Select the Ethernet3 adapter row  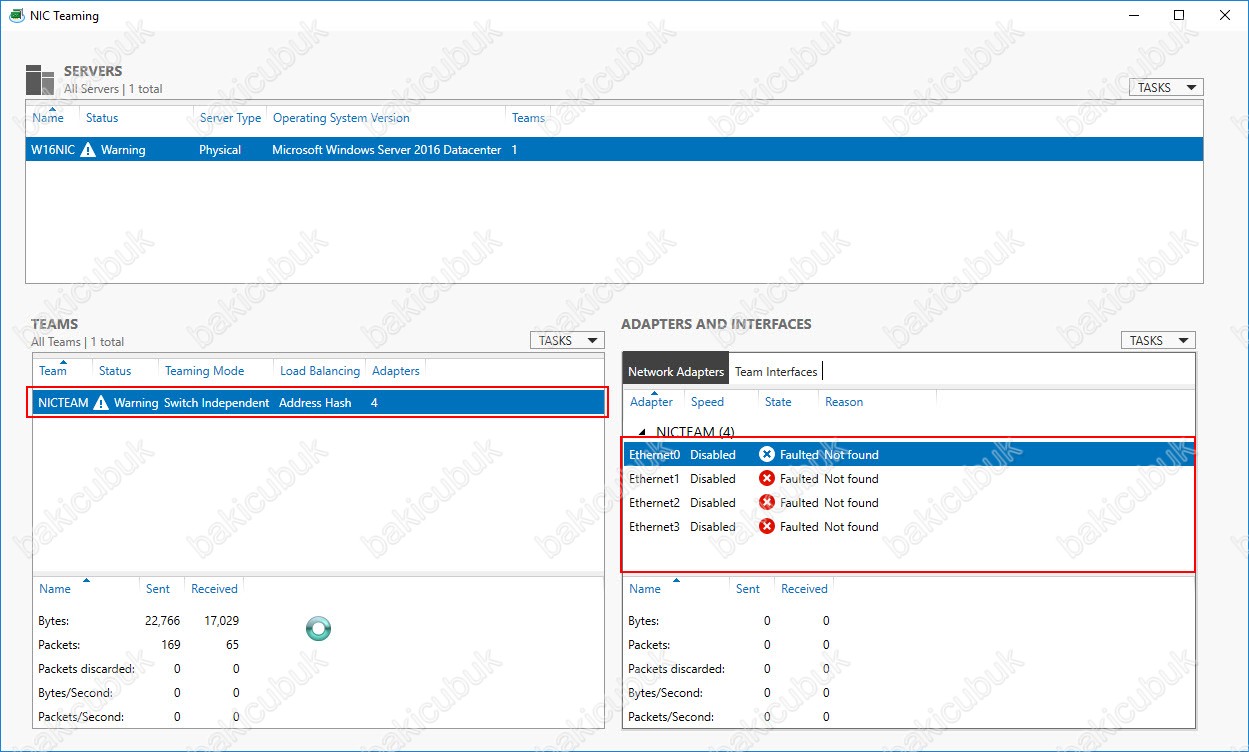tap(908, 527)
